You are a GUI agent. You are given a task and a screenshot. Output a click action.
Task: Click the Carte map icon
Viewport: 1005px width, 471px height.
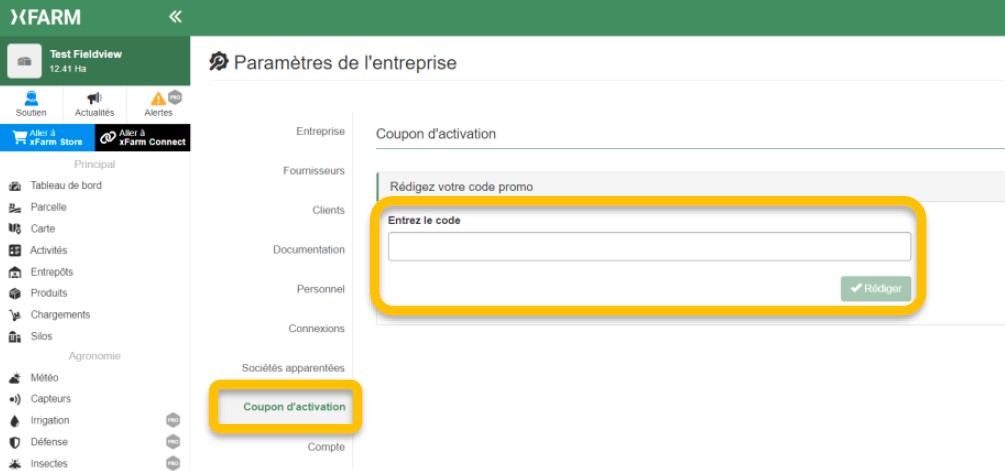(x=15, y=229)
